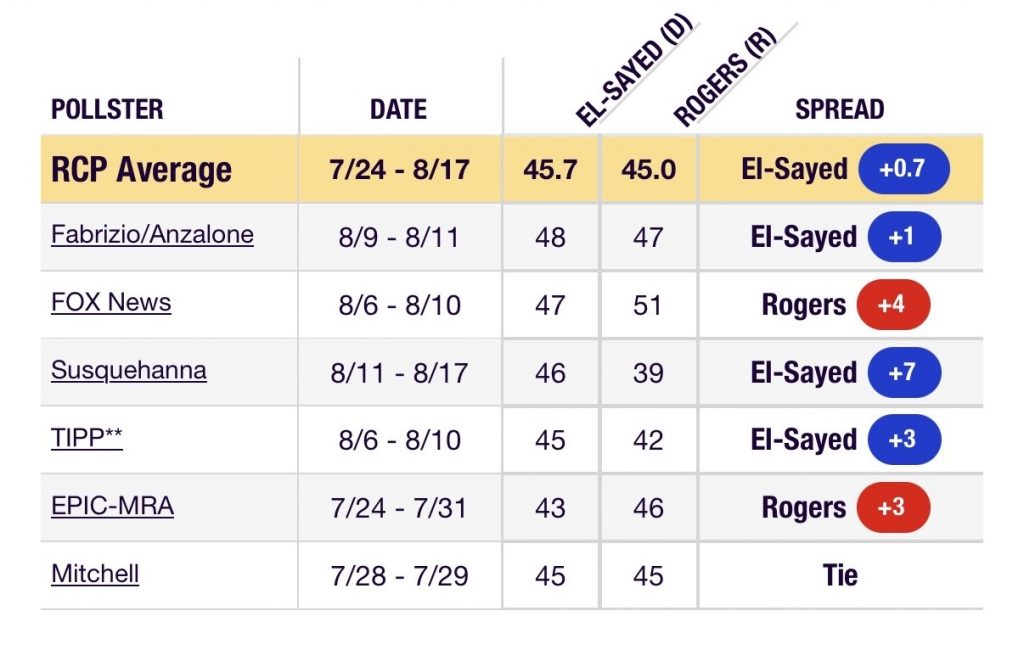1024x650 pixels.
Task: Select the SPREAD column header
Action: tap(840, 109)
